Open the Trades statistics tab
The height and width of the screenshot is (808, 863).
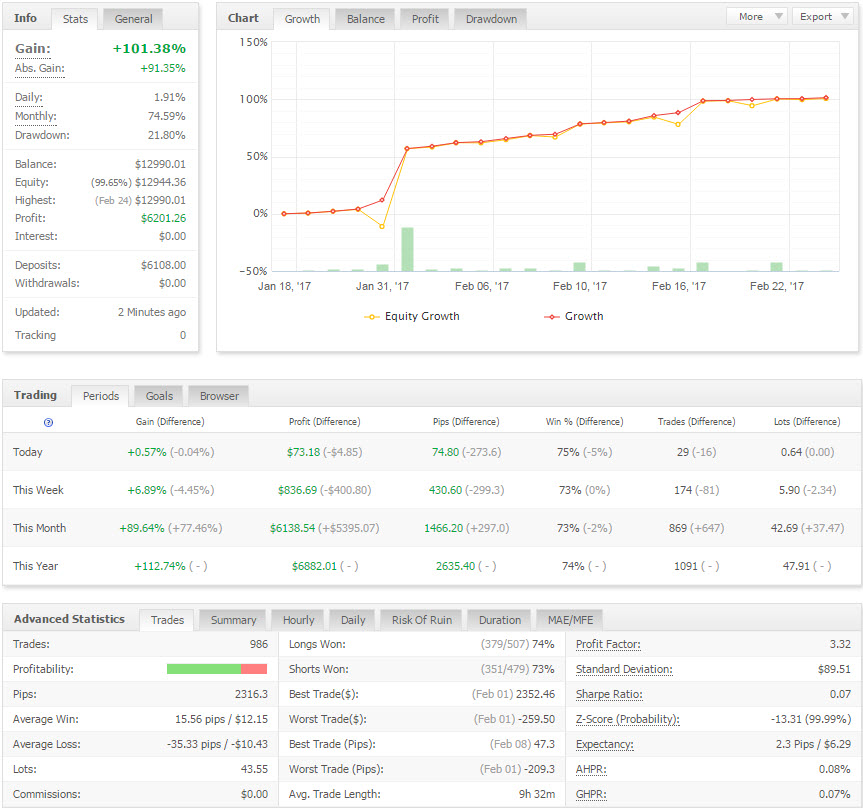click(x=167, y=620)
